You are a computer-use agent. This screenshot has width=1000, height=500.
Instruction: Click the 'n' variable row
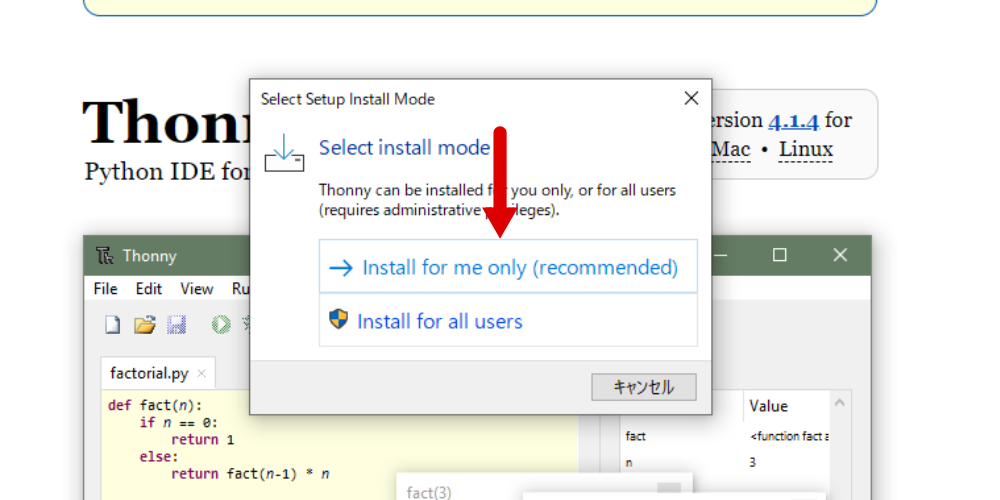coord(725,462)
